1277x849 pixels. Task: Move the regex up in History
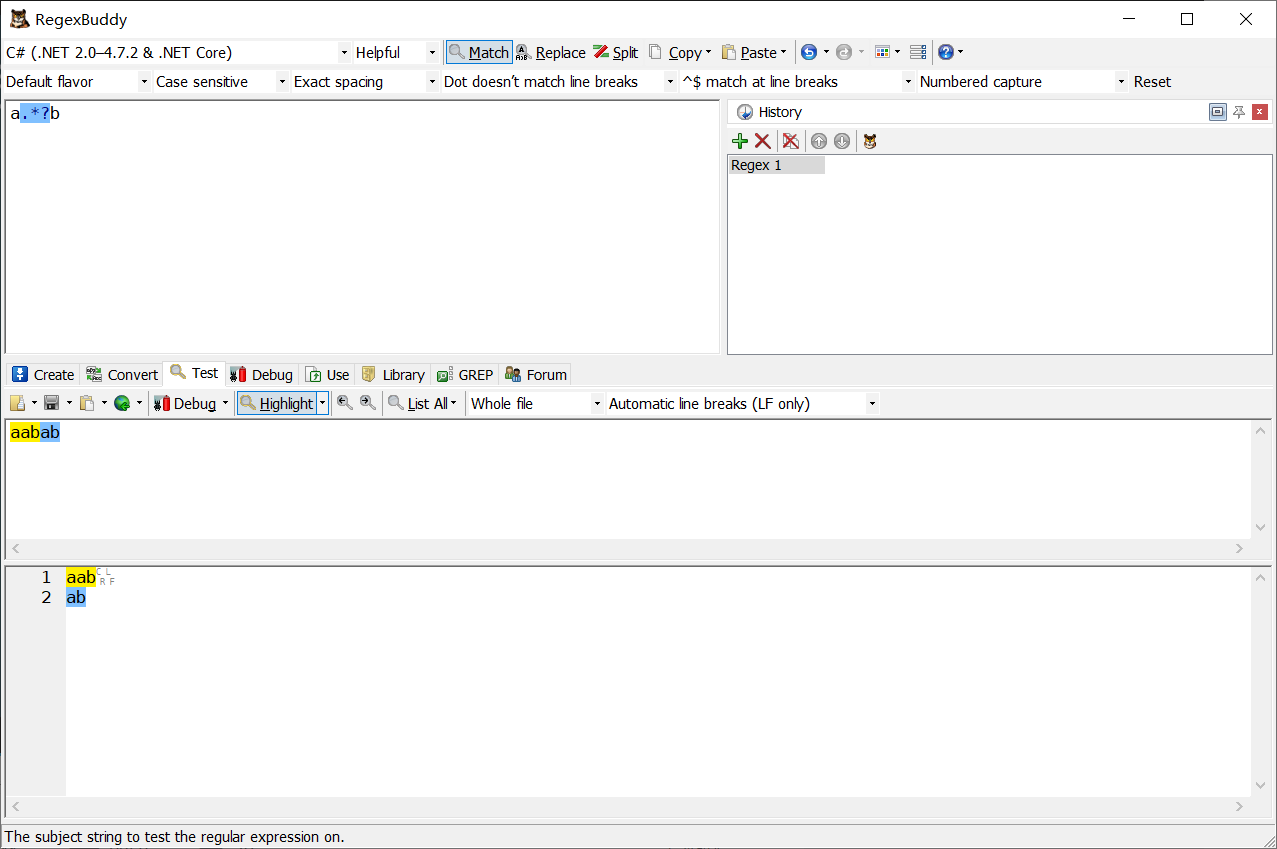point(819,141)
